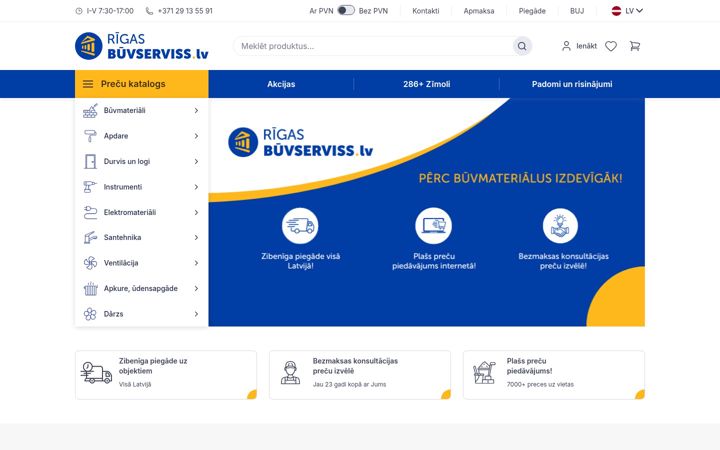The height and width of the screenshot is (450, 720).
Task: Open the wishlist heart icon
Action: [x=611, y=46]
